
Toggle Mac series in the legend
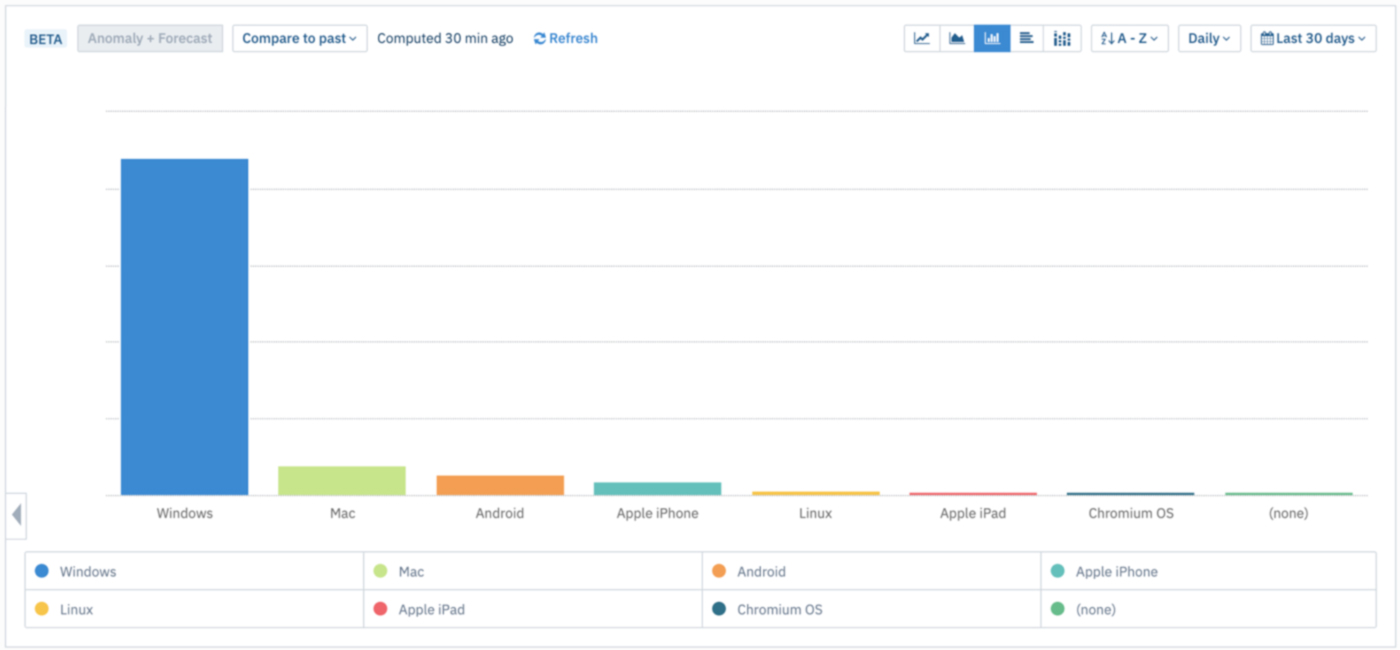(x=411, y=572)
